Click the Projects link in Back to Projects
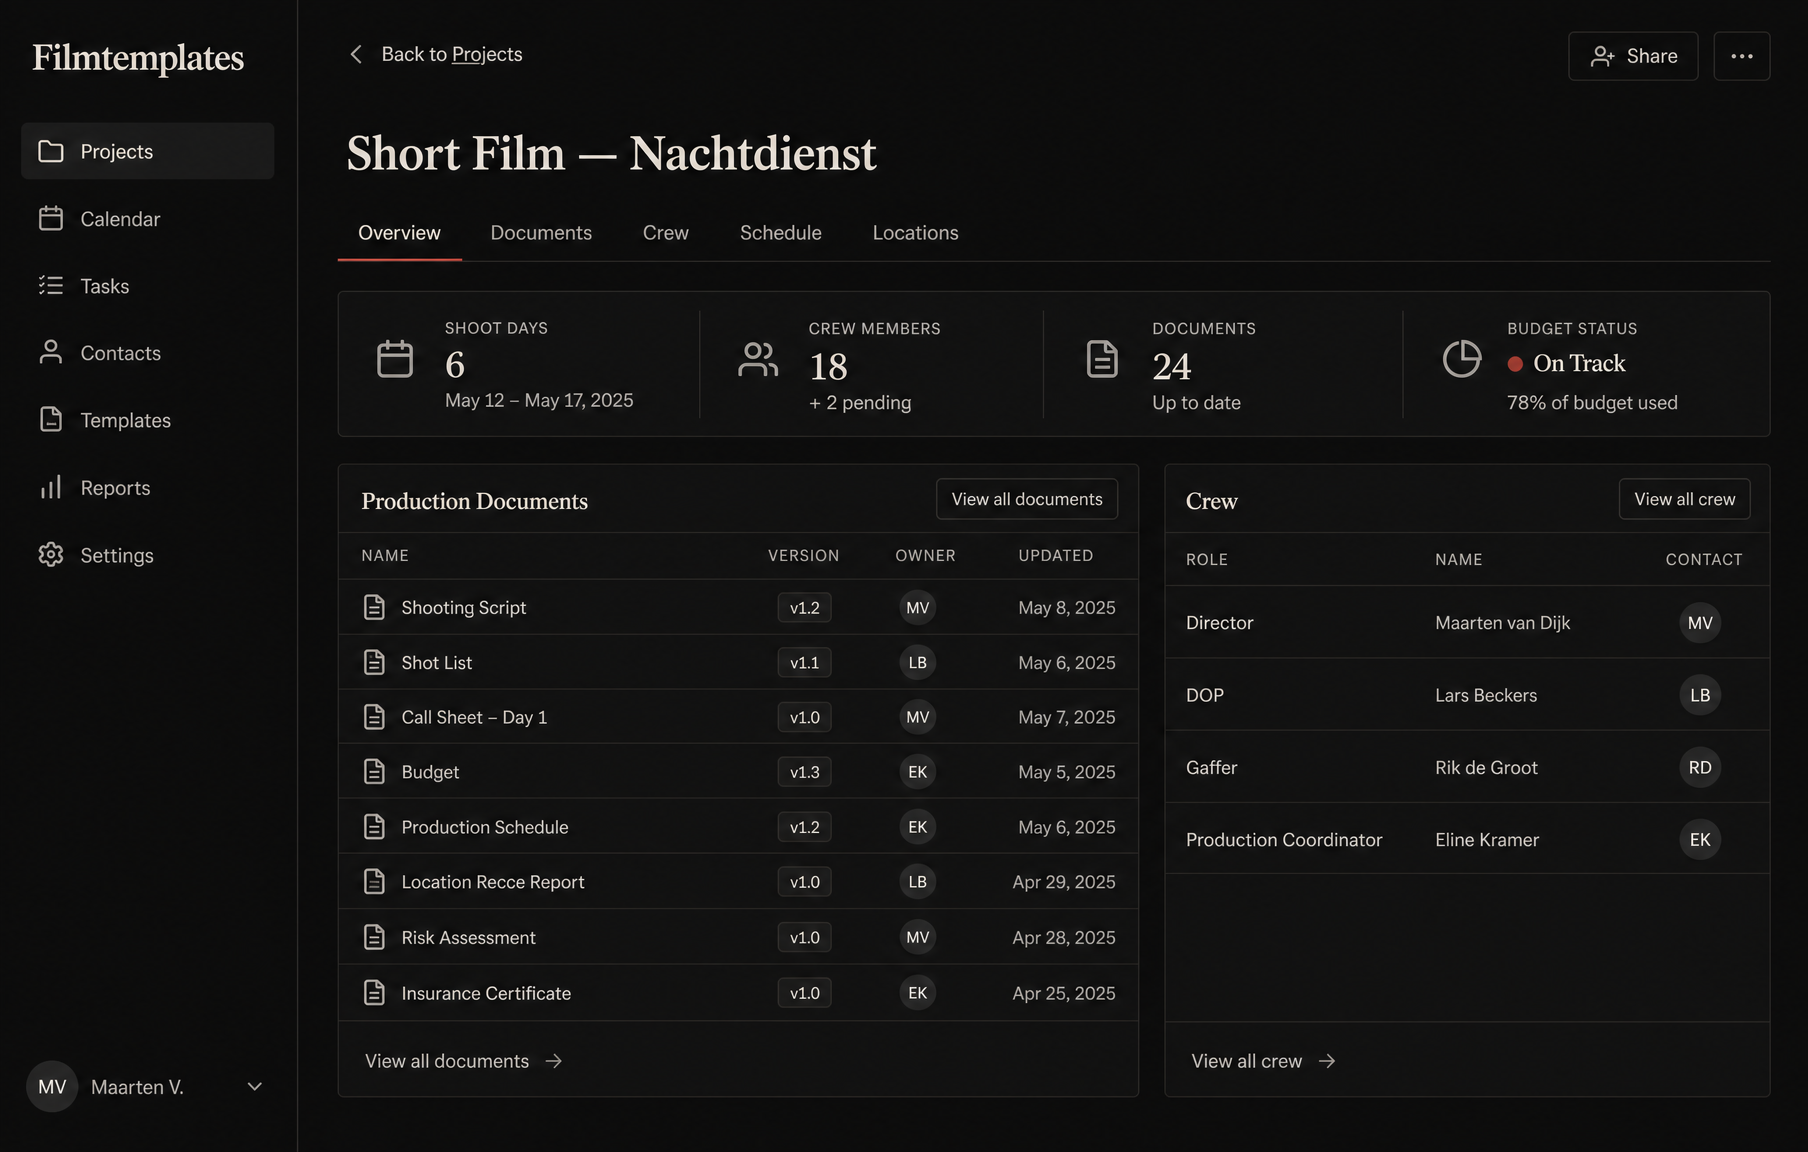Image resolution: width=1808 pixels, height=1152 pixels. click(487, 54)
